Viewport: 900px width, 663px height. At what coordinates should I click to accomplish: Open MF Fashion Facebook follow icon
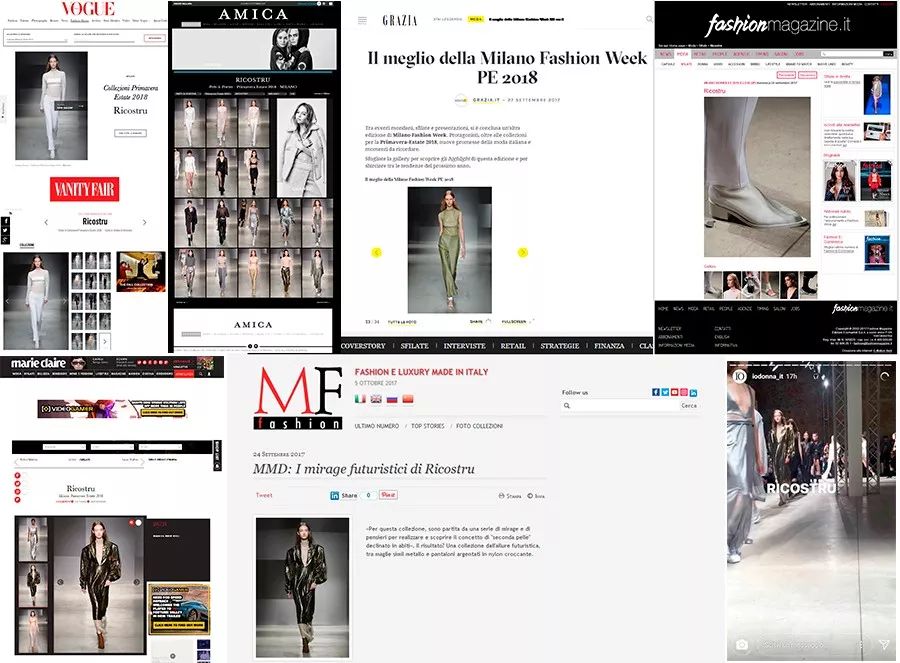pos(655,392)
